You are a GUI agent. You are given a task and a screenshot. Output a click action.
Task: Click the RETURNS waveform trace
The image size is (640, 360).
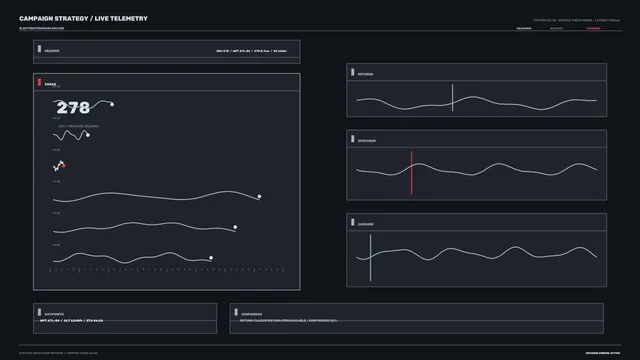point(476,103)
